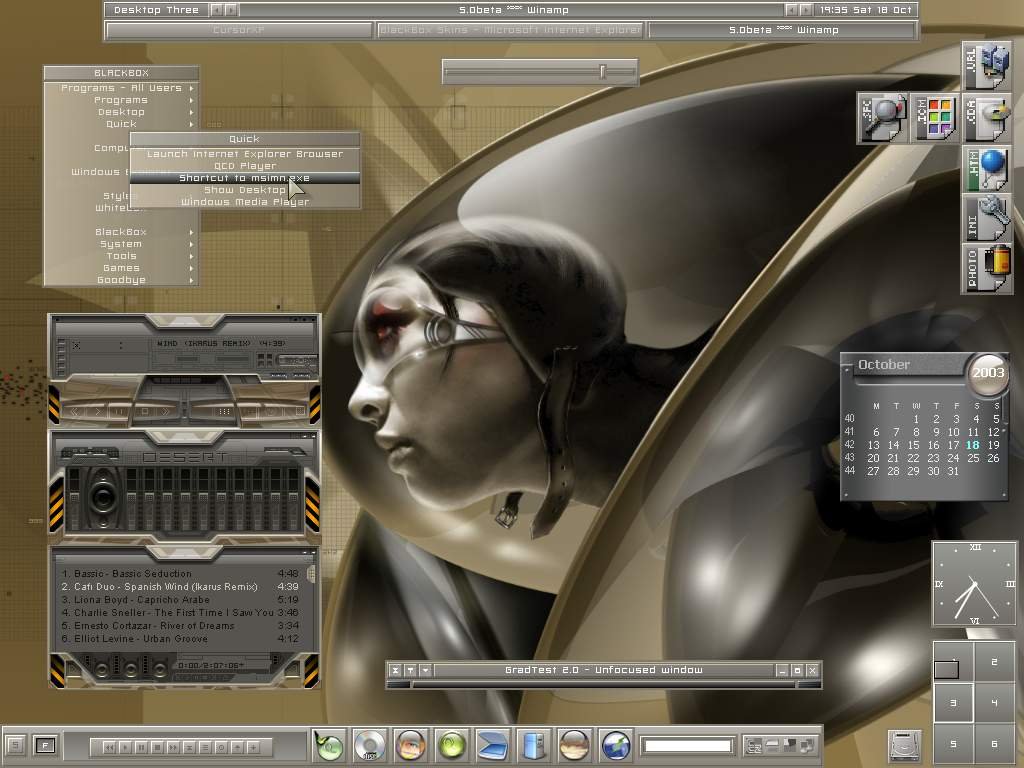Stop playback in Winamp main window
Viewport: 1024px width, 768px height.
pyautogui.click(x=146, y=411)
